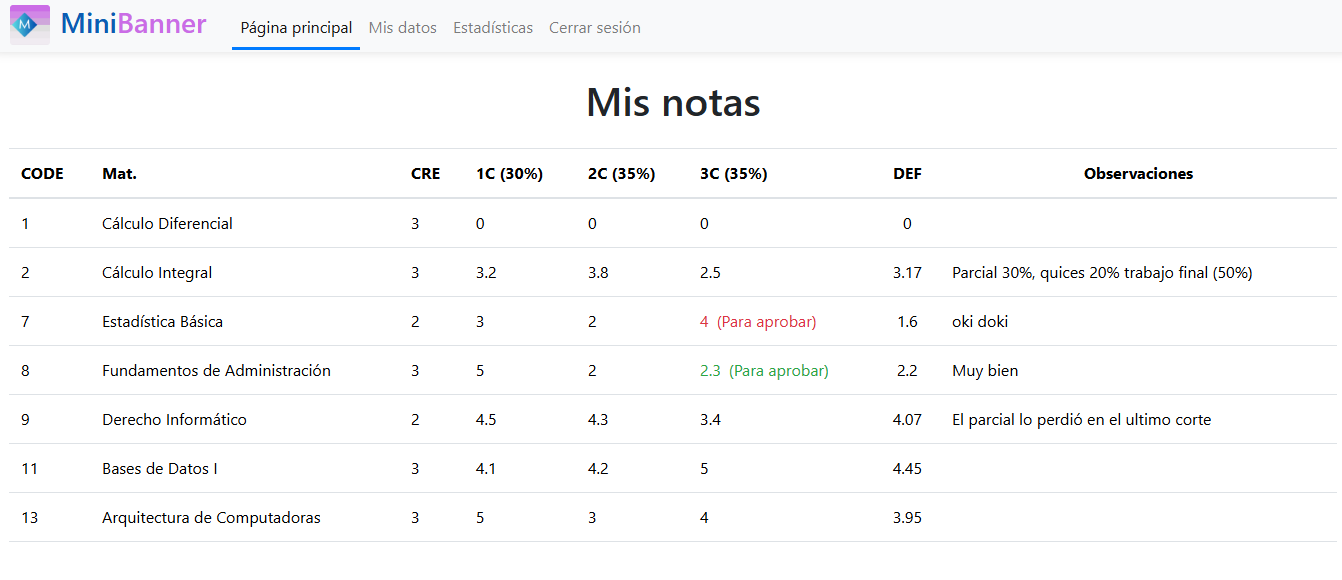Select the Derecho Informático row

(673, 419)
